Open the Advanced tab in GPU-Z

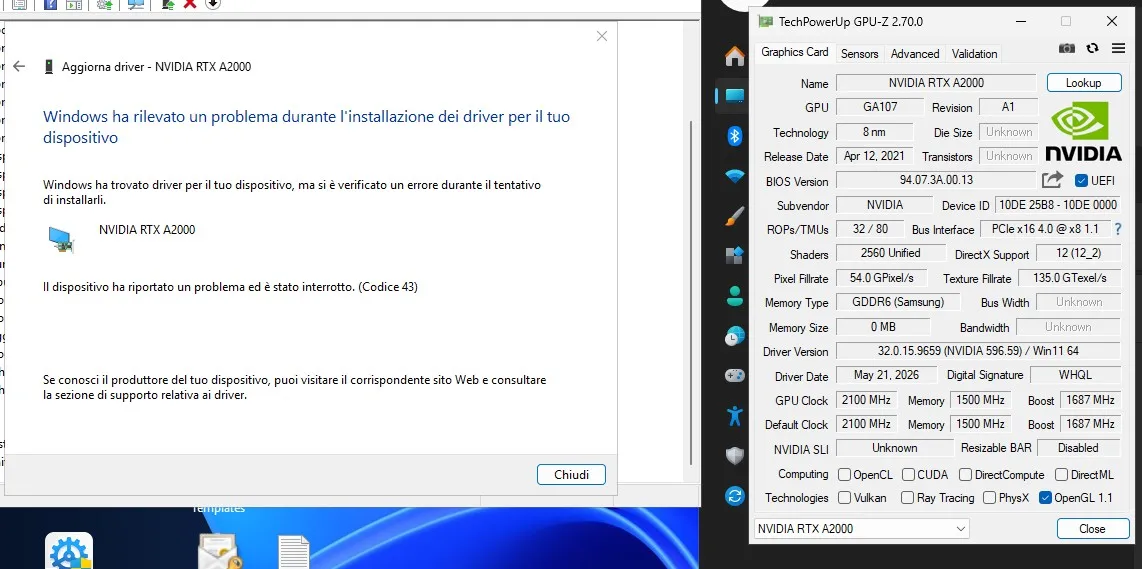[915, 53]
